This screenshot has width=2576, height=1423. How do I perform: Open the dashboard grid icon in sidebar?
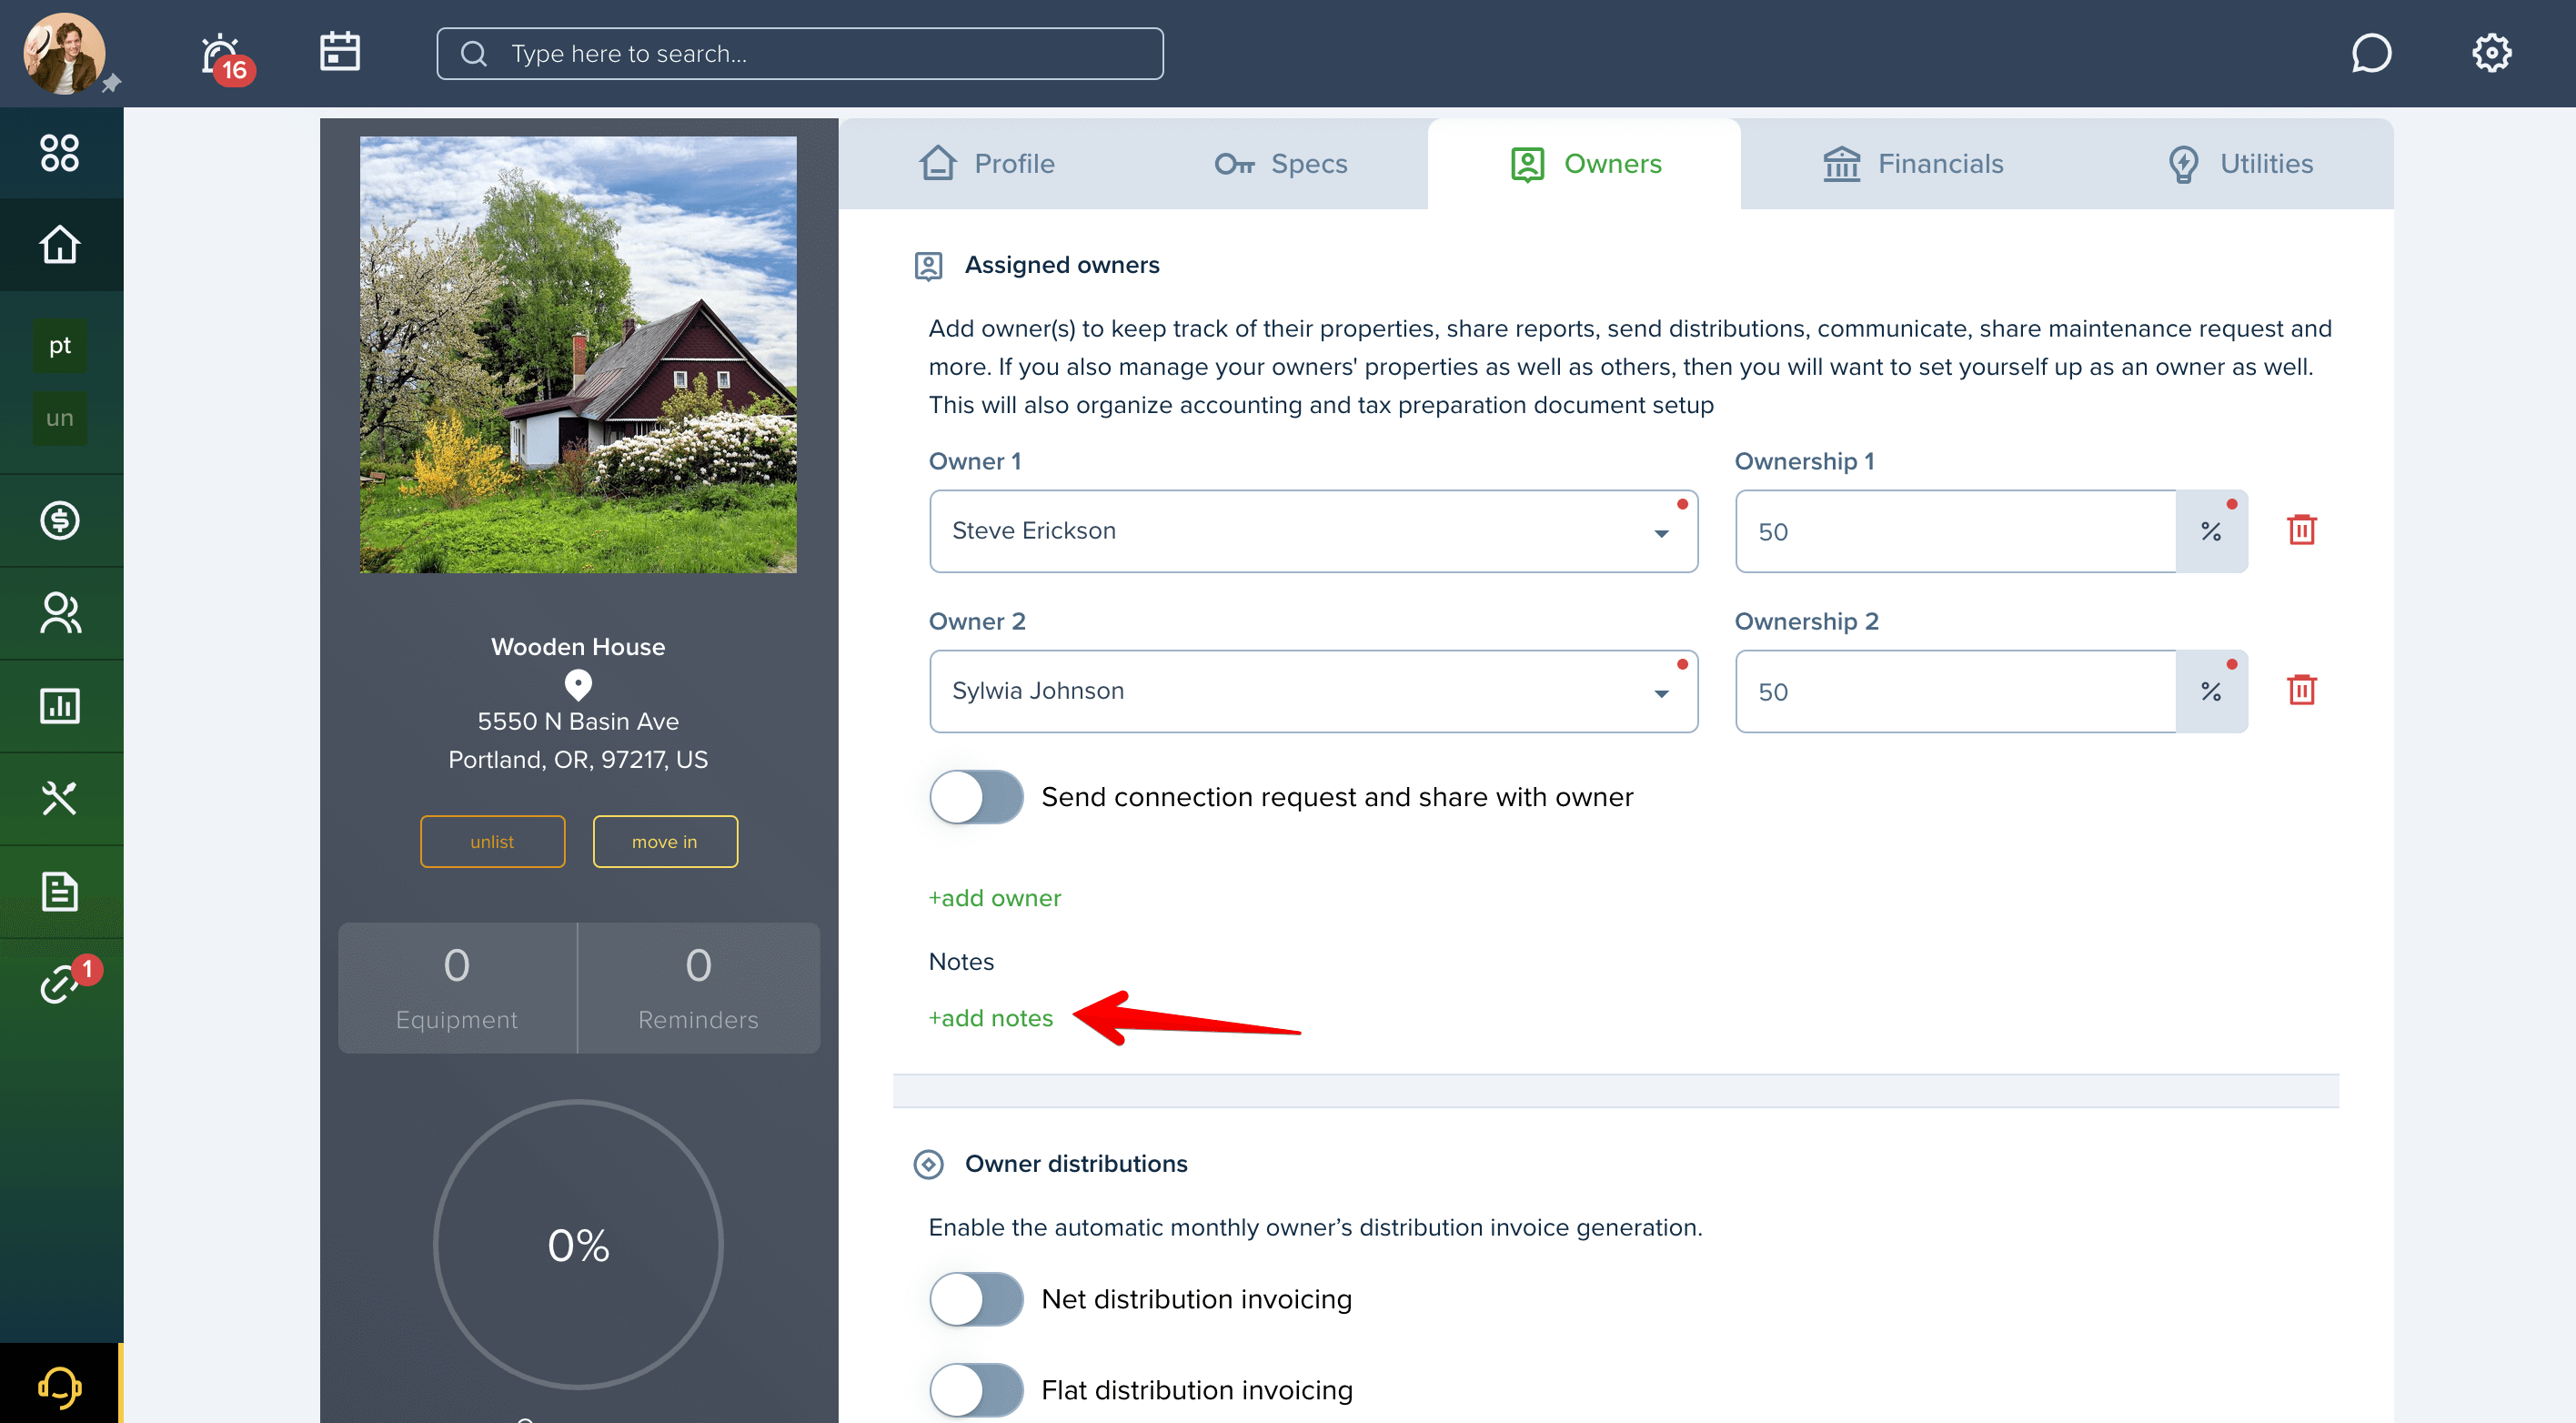pyautogui.click(x=60, y=153)
